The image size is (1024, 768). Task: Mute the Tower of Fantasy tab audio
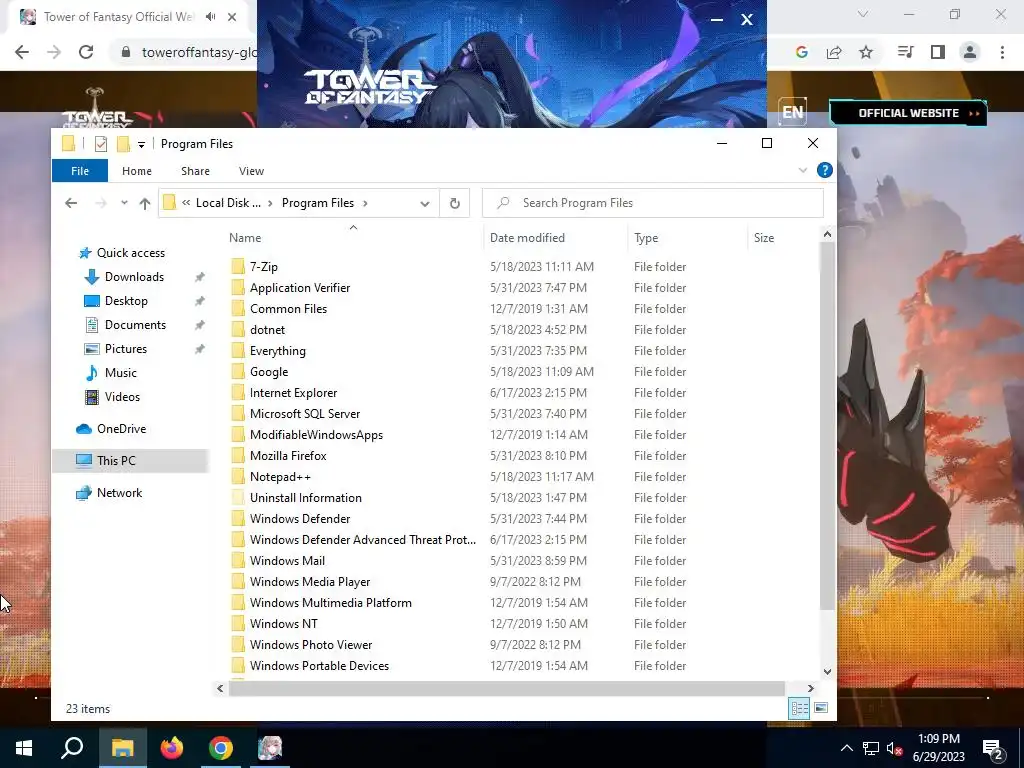point(210,17)
